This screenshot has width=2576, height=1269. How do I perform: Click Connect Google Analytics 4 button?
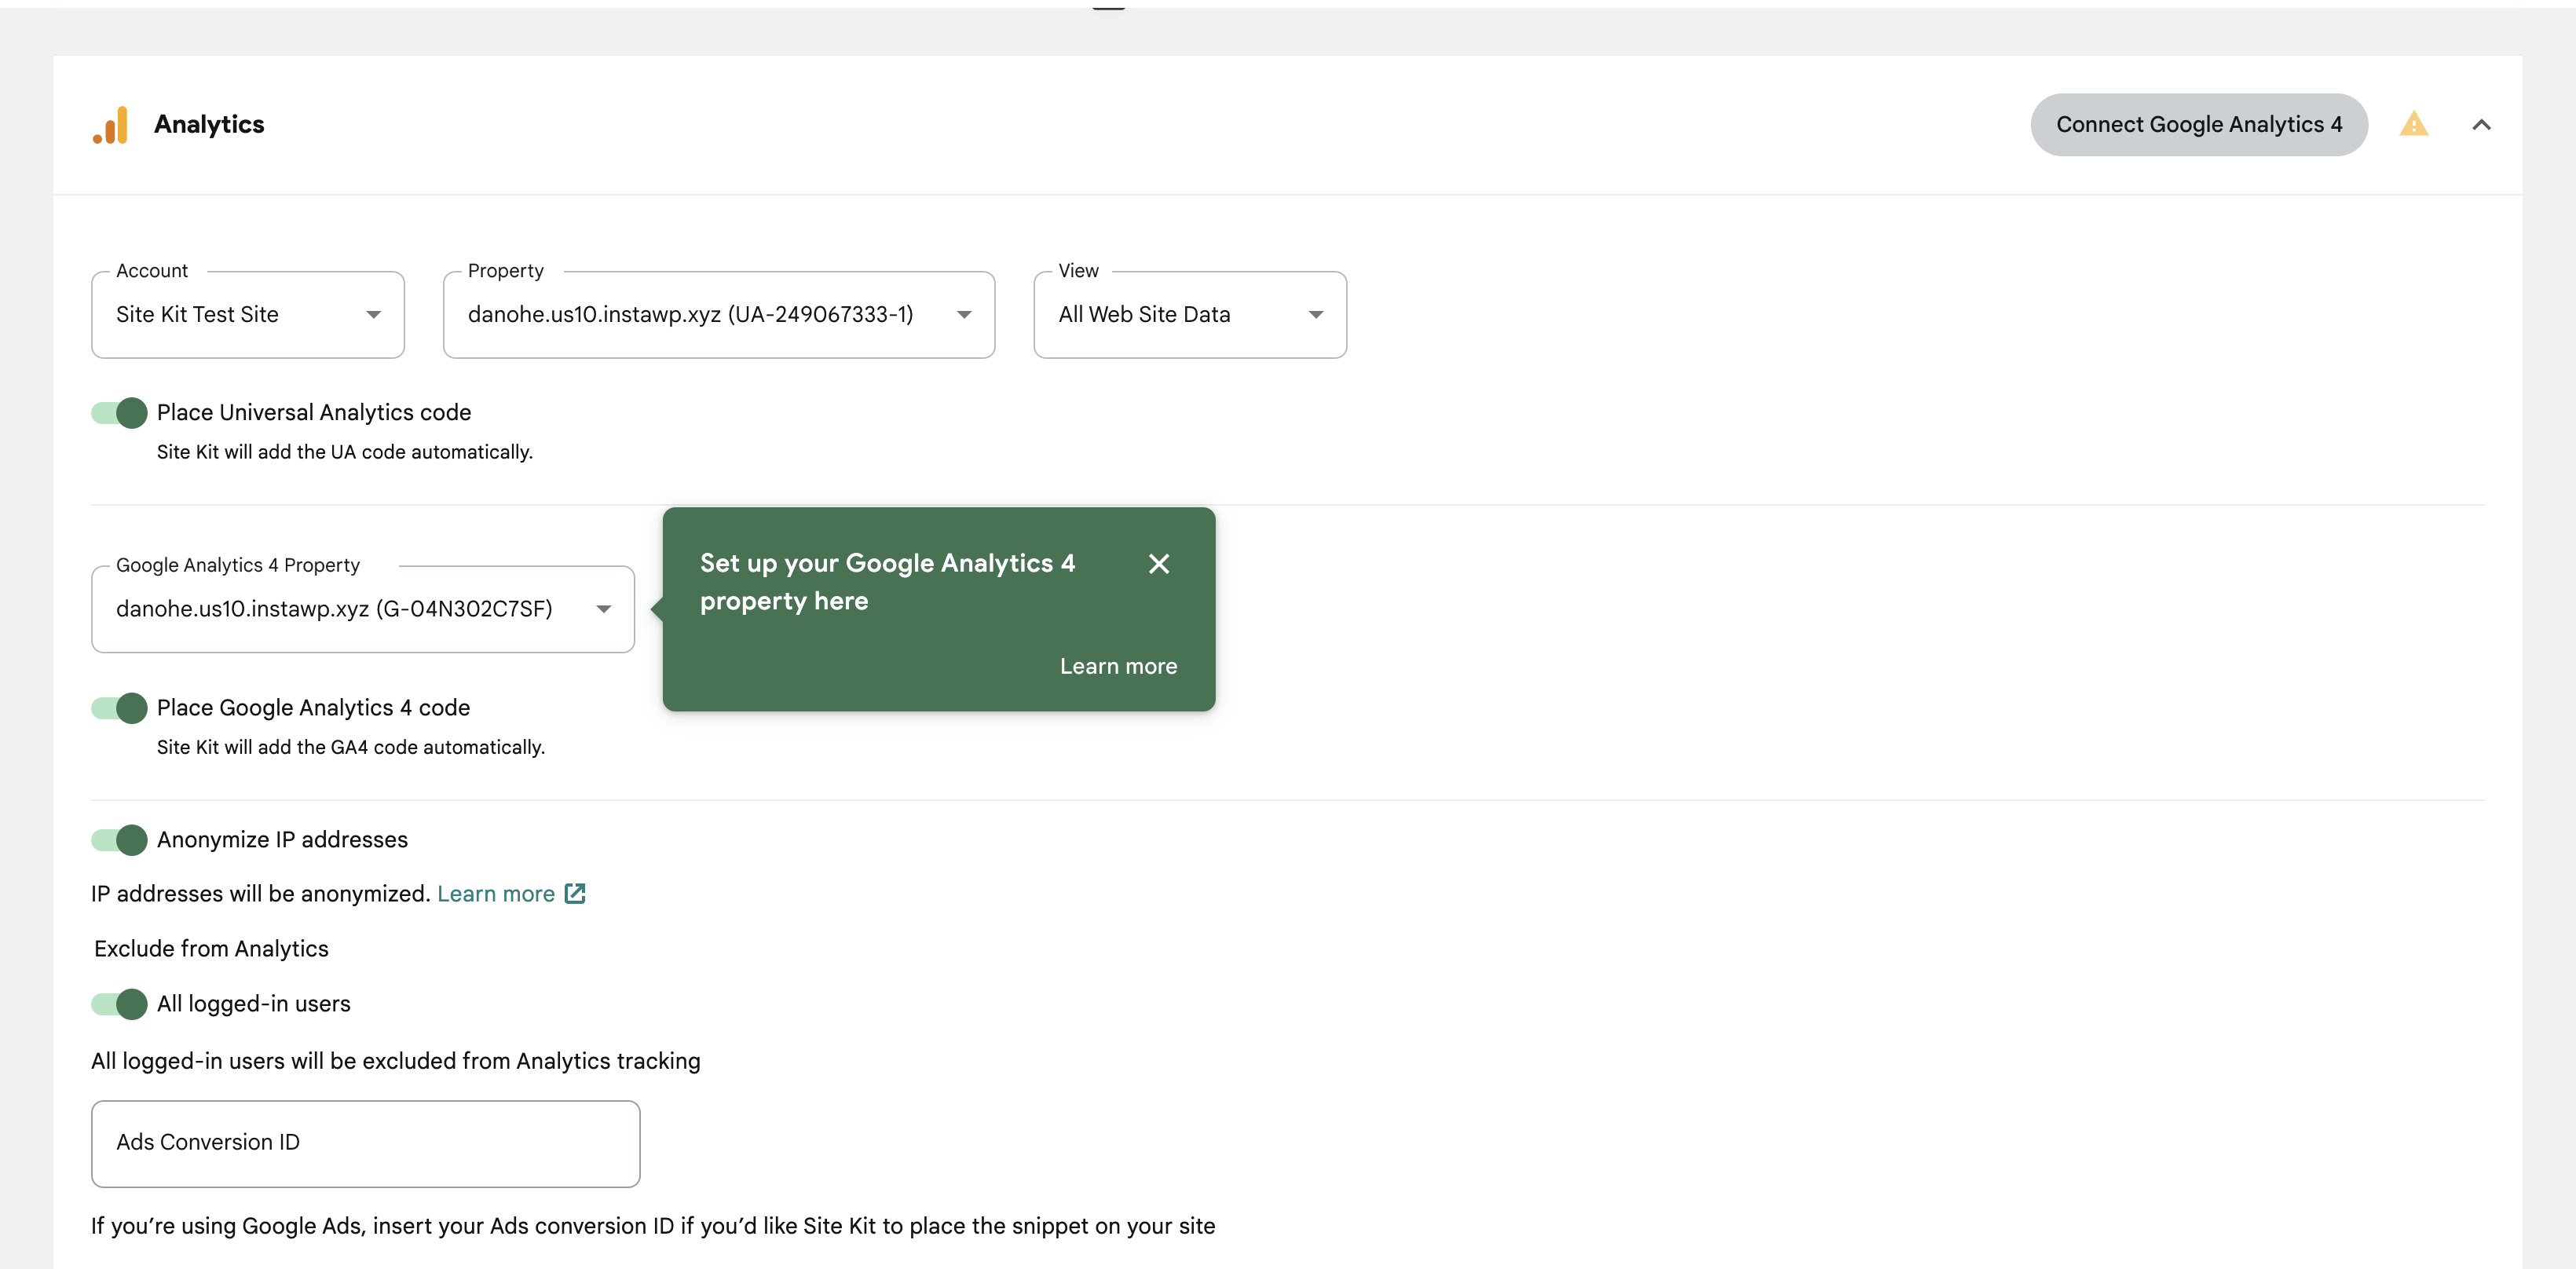tap(2198, 125)
